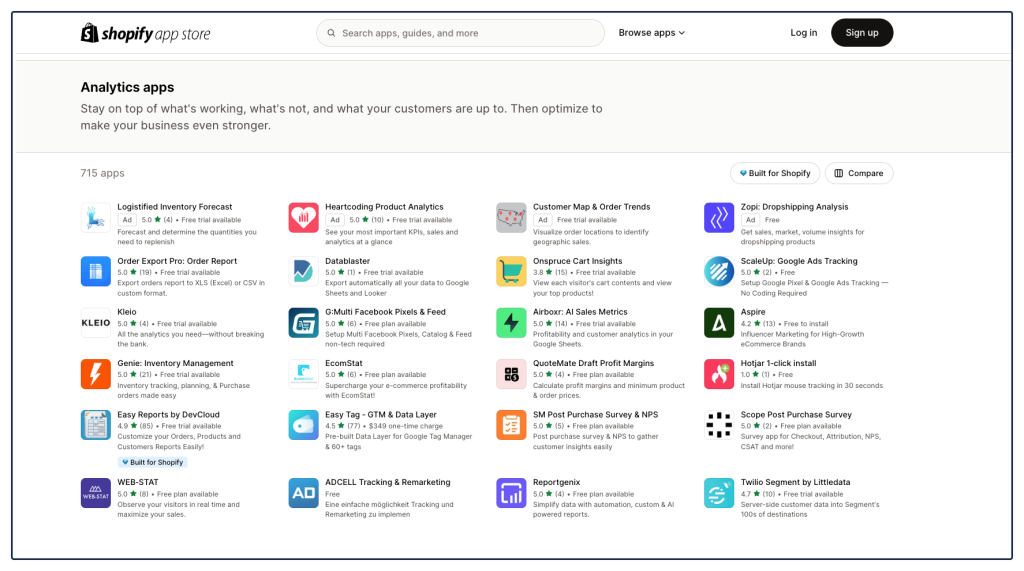1024x571 pixels.
Task: Open the SM Post Purchase Survey & NPS link
Action: (595, 415)
